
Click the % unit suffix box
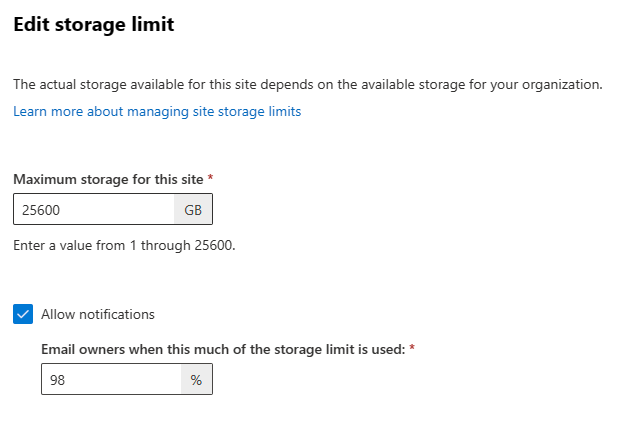196,379
